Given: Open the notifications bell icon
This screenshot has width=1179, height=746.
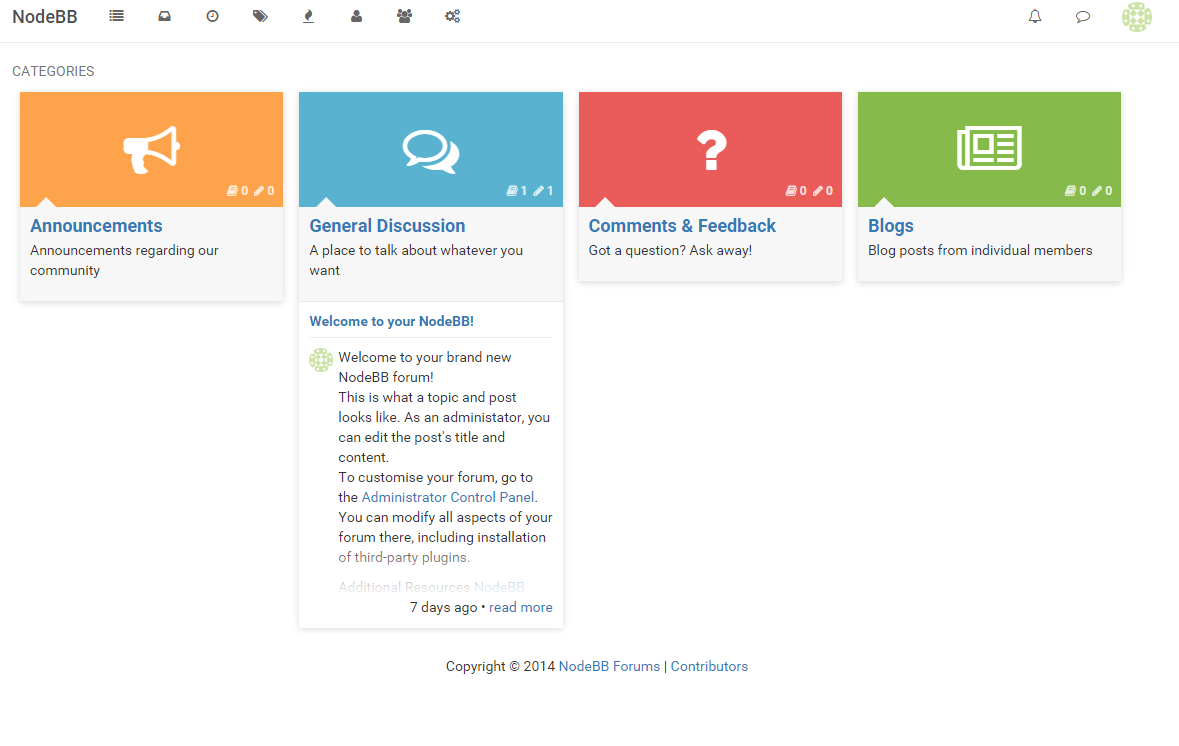Looking at the screenshot, I should tap(1035, 16).
